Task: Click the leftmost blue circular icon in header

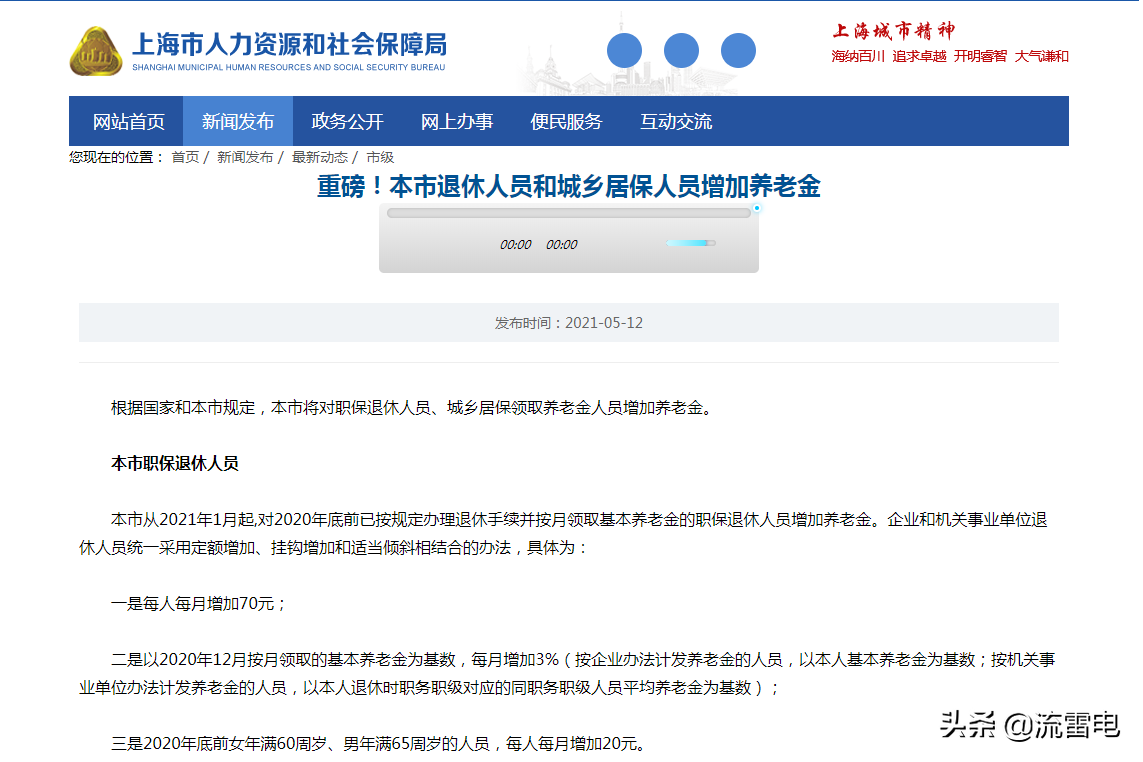Action: (x=626, y=48)
